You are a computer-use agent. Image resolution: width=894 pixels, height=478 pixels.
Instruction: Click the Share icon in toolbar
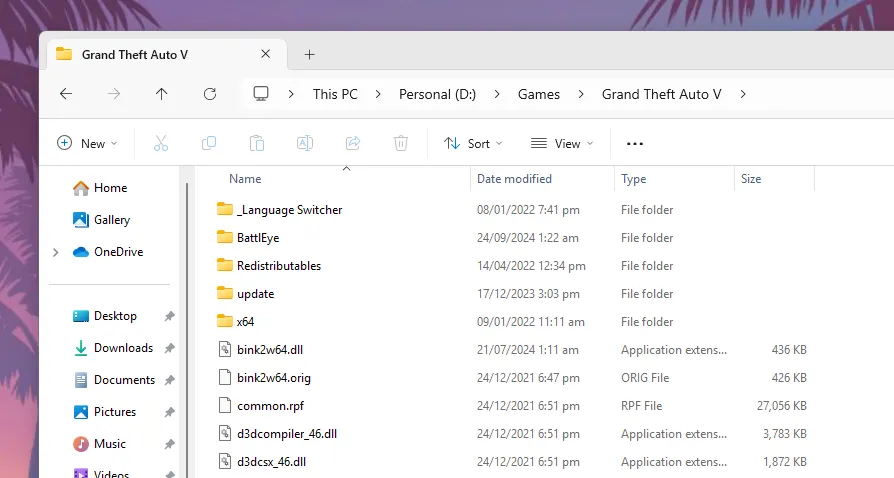353,143
